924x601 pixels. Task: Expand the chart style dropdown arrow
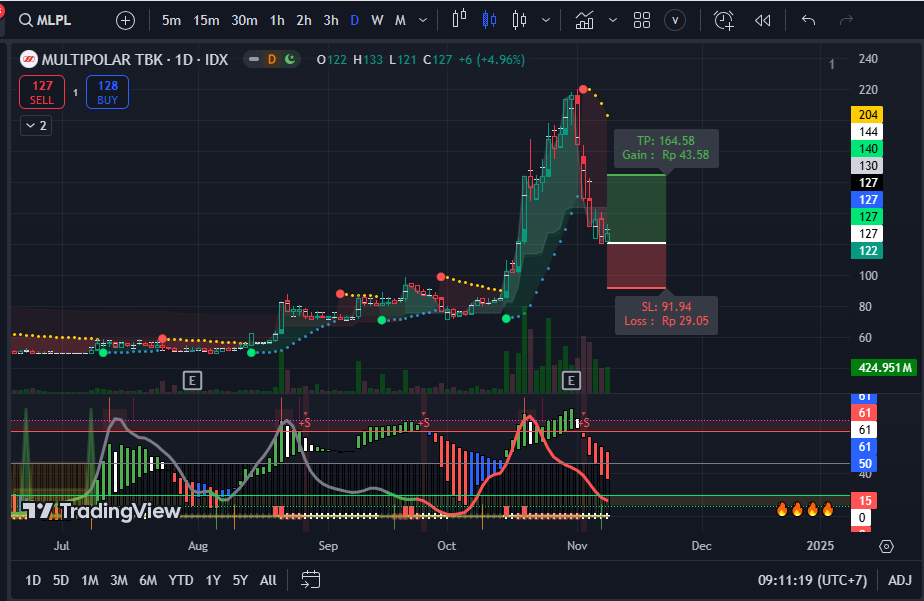(x=546, y=21)
